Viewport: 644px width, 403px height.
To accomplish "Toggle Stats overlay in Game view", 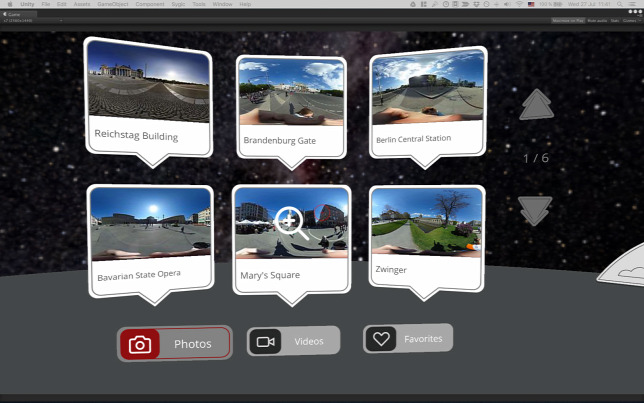I will coord(615,21).
